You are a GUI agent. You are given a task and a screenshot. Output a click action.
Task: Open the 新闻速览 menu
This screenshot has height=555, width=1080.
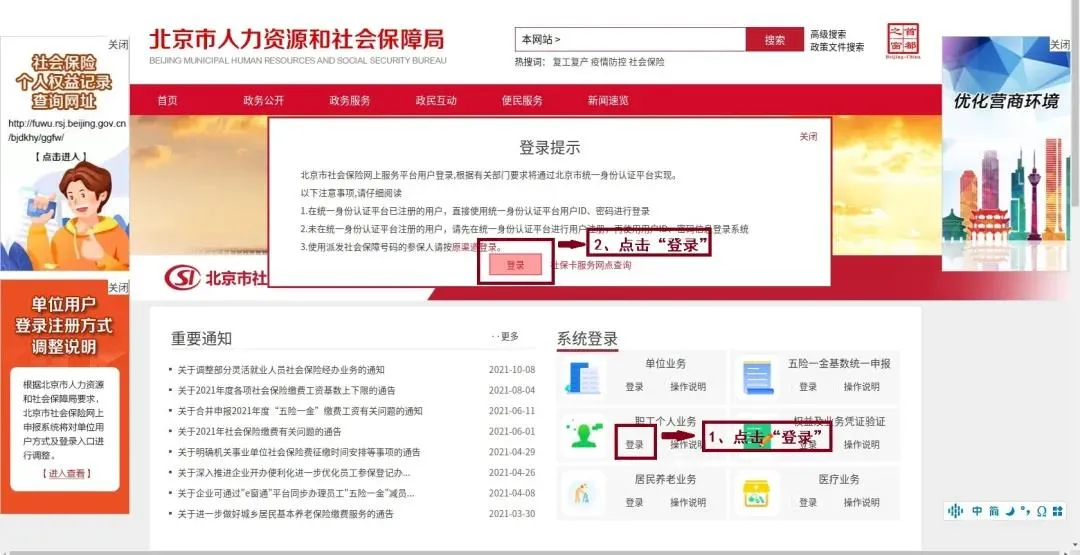pos(608,101)
